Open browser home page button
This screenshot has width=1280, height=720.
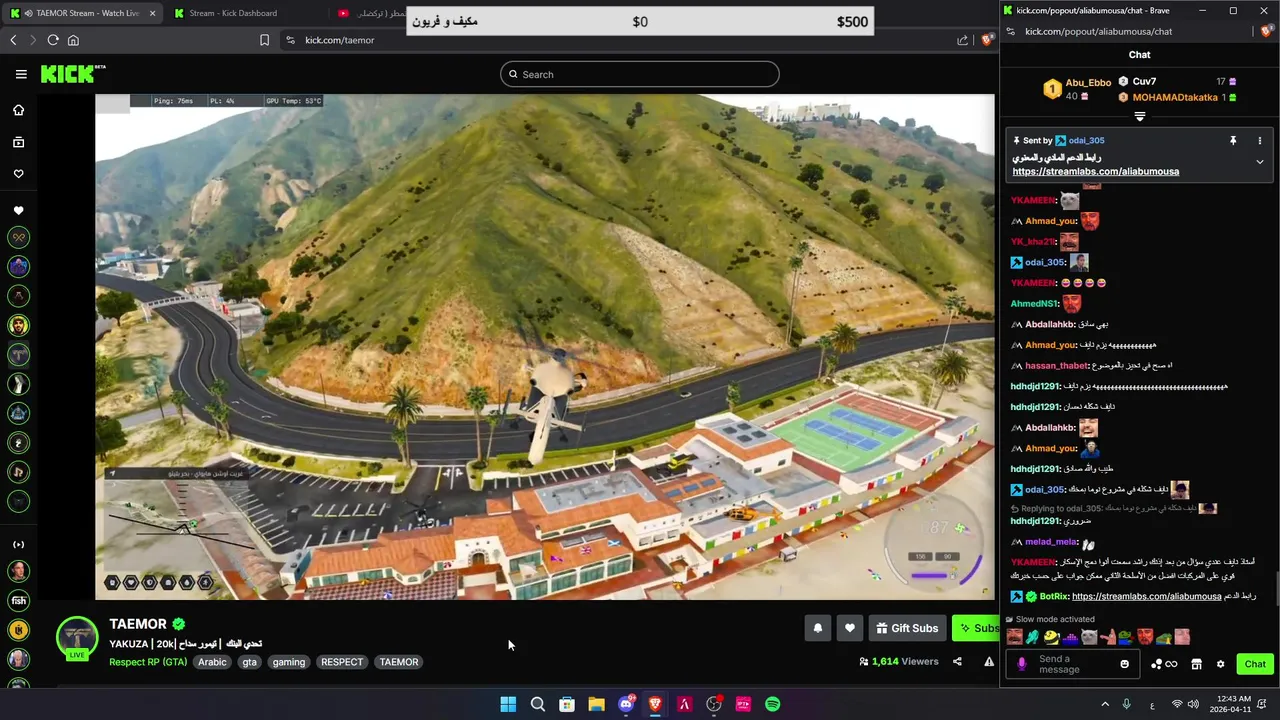[73, 40]
